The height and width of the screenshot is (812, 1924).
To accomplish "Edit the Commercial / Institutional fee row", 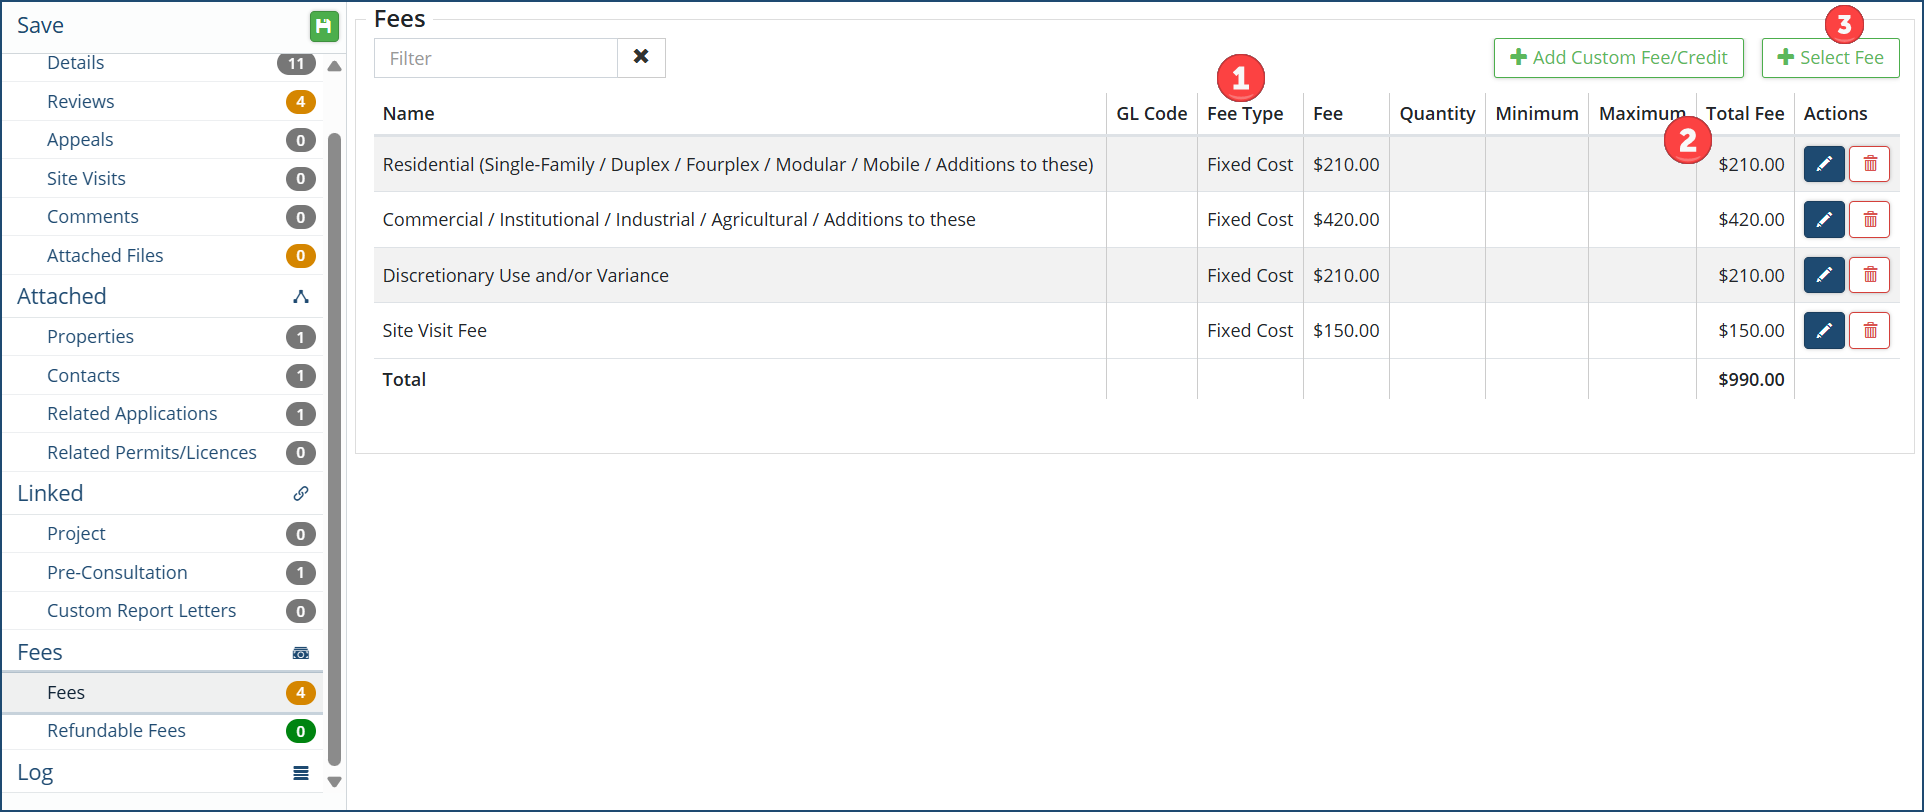I will click(x=1823, y=219).
